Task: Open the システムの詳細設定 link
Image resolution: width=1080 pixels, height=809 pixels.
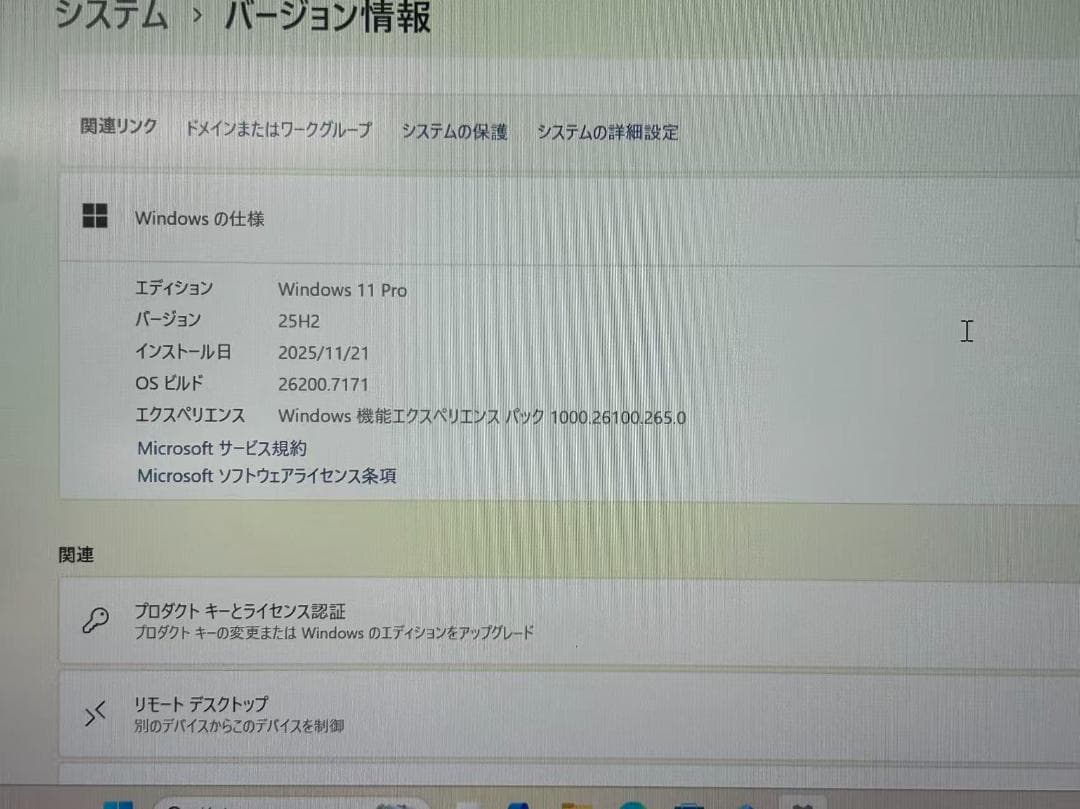Action: pos(608,132)
